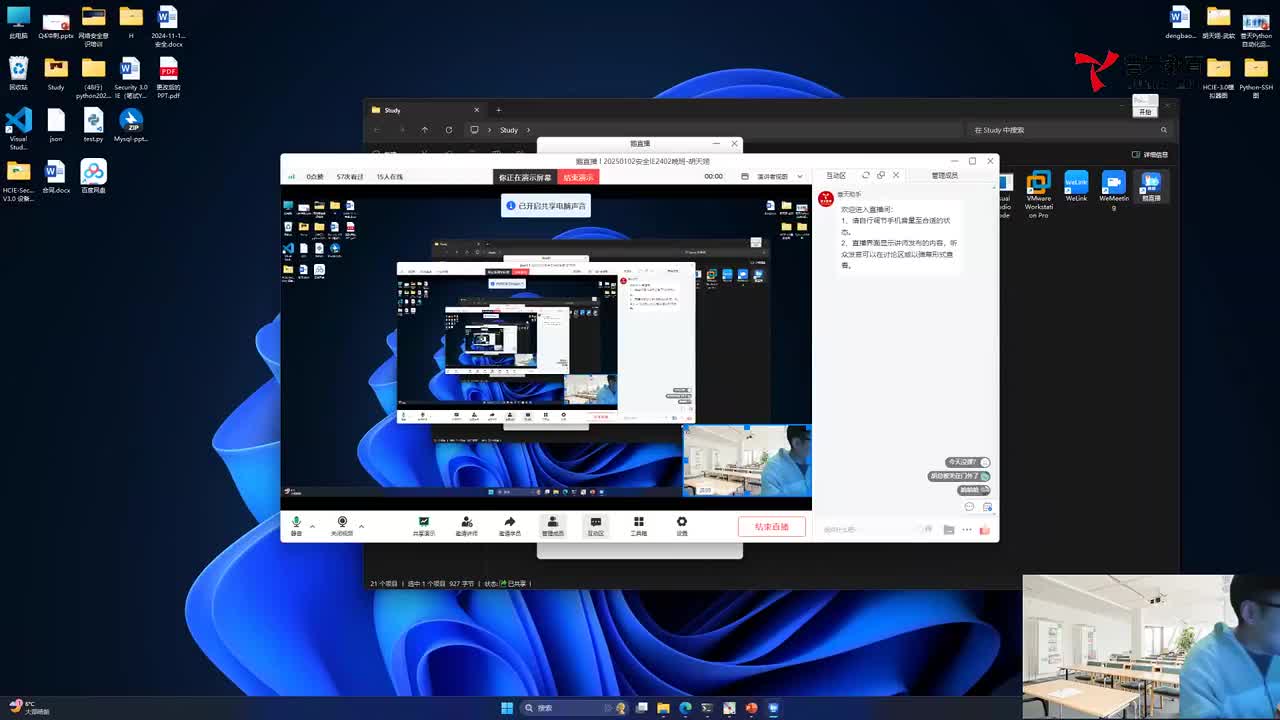Open the 演讲者视图 view dropdown

(780, 176)
